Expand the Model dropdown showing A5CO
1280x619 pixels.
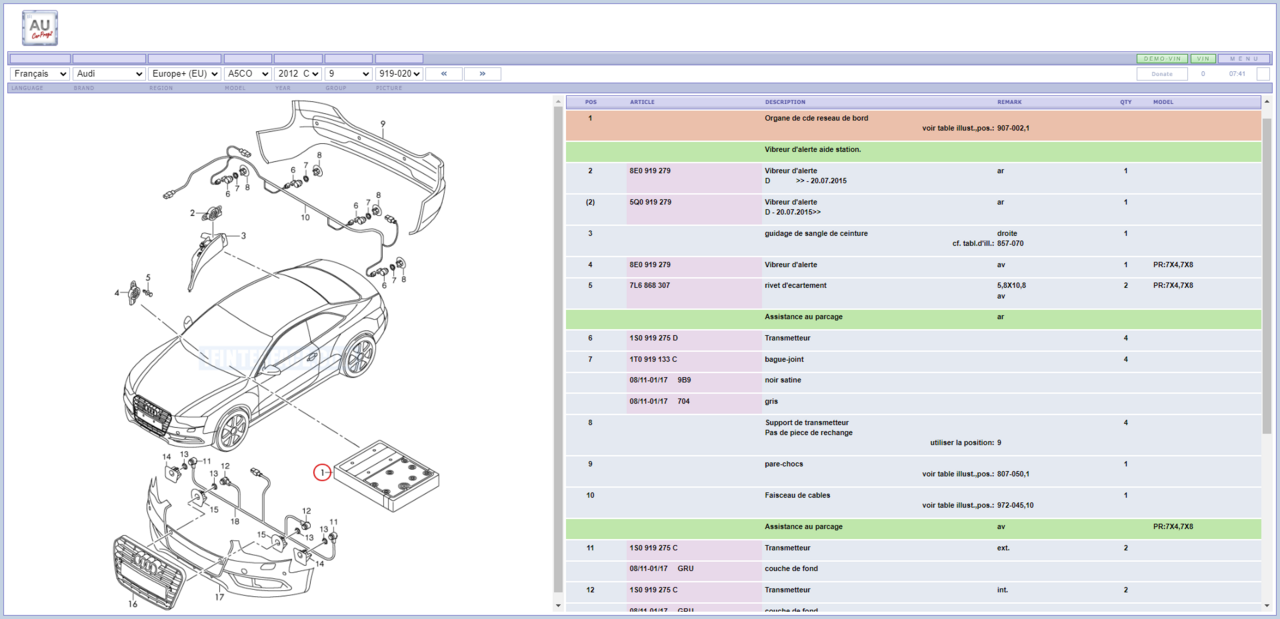247,74
